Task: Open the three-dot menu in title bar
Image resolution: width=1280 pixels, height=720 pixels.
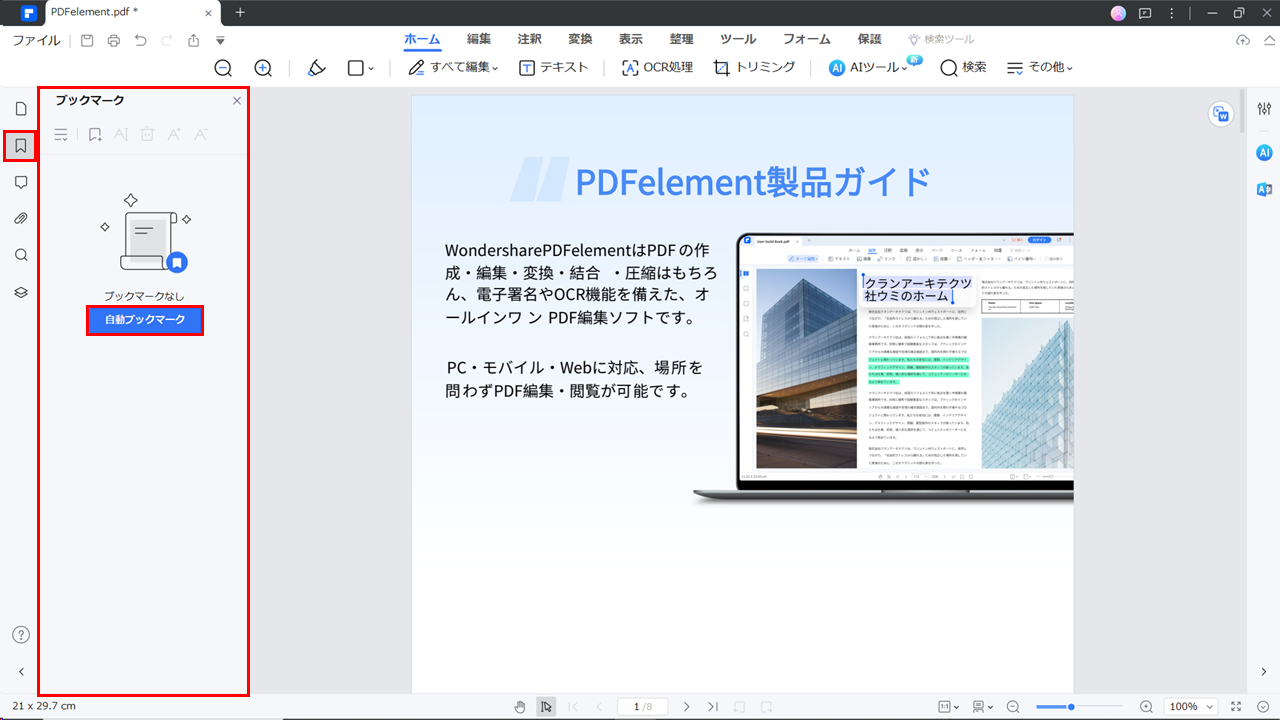Action: 1171,13
